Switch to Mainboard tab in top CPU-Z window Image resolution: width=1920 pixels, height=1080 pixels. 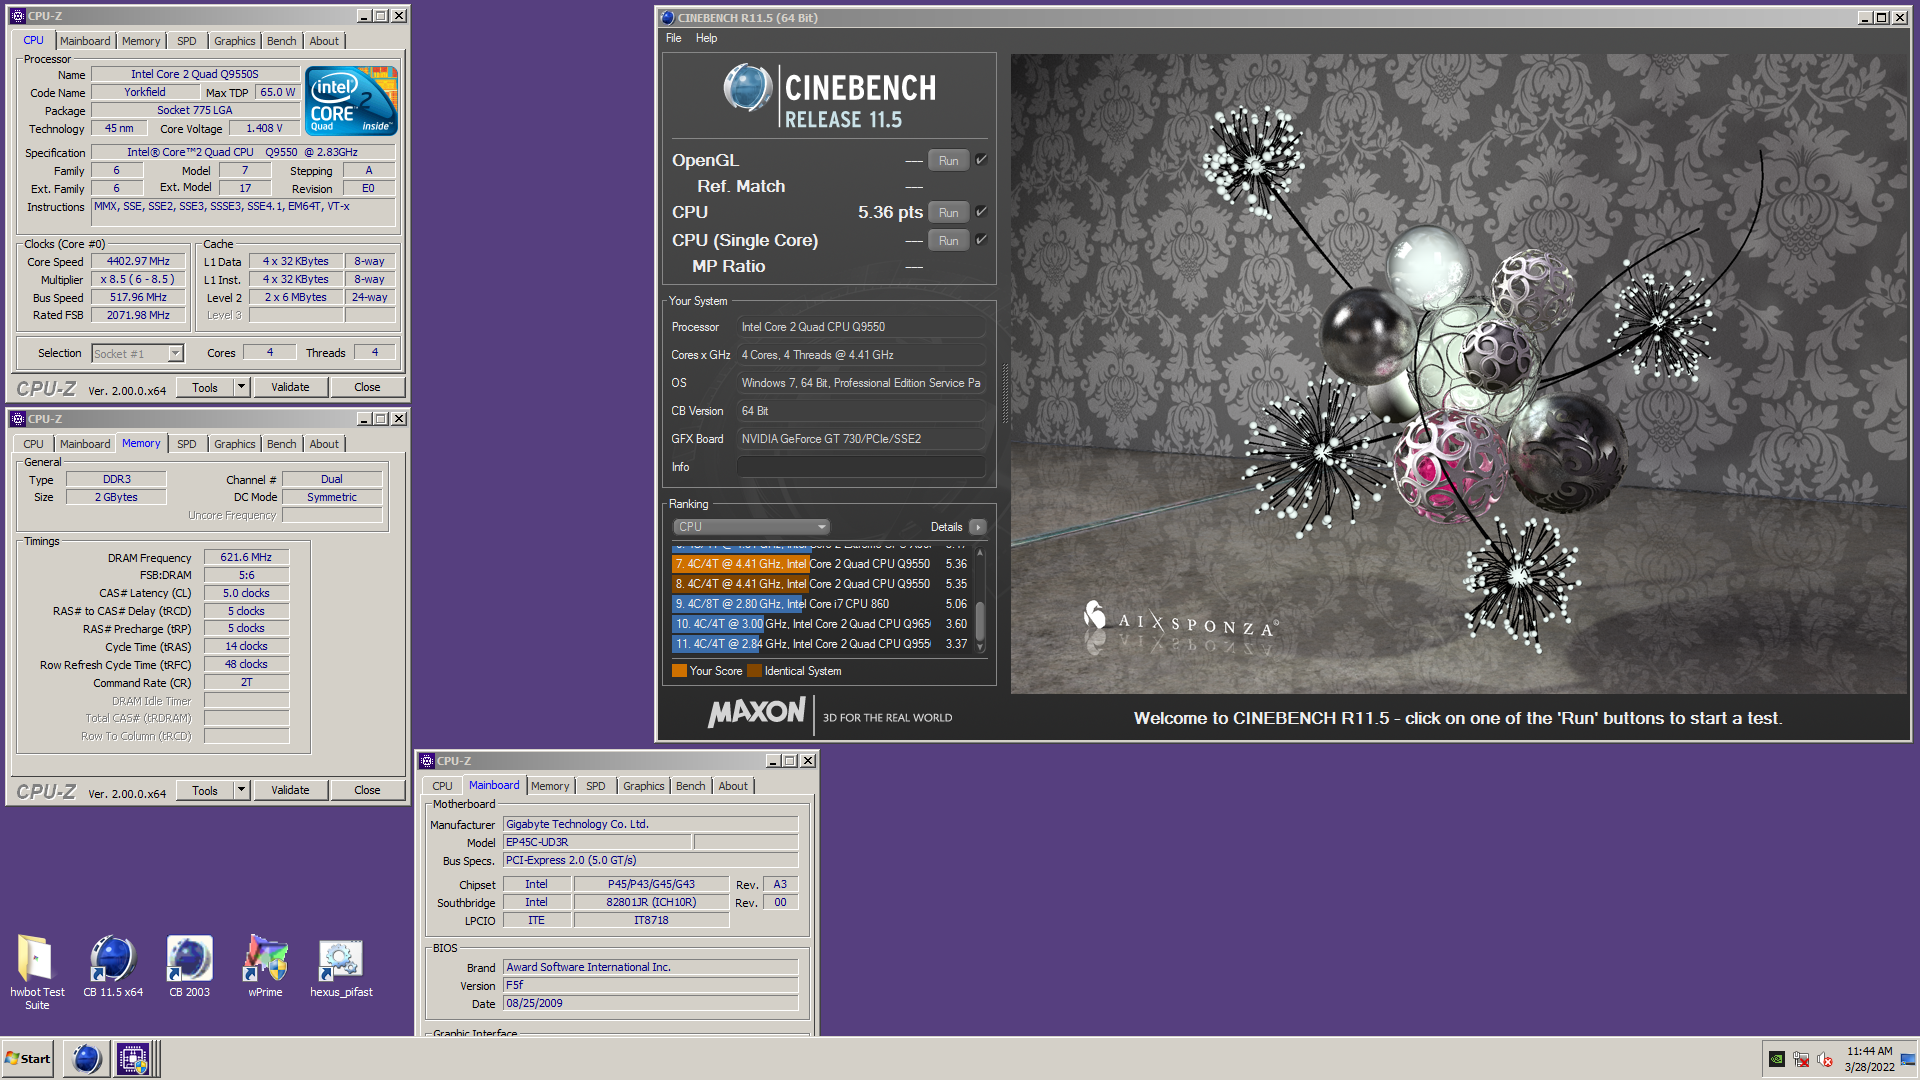[85, 41]
